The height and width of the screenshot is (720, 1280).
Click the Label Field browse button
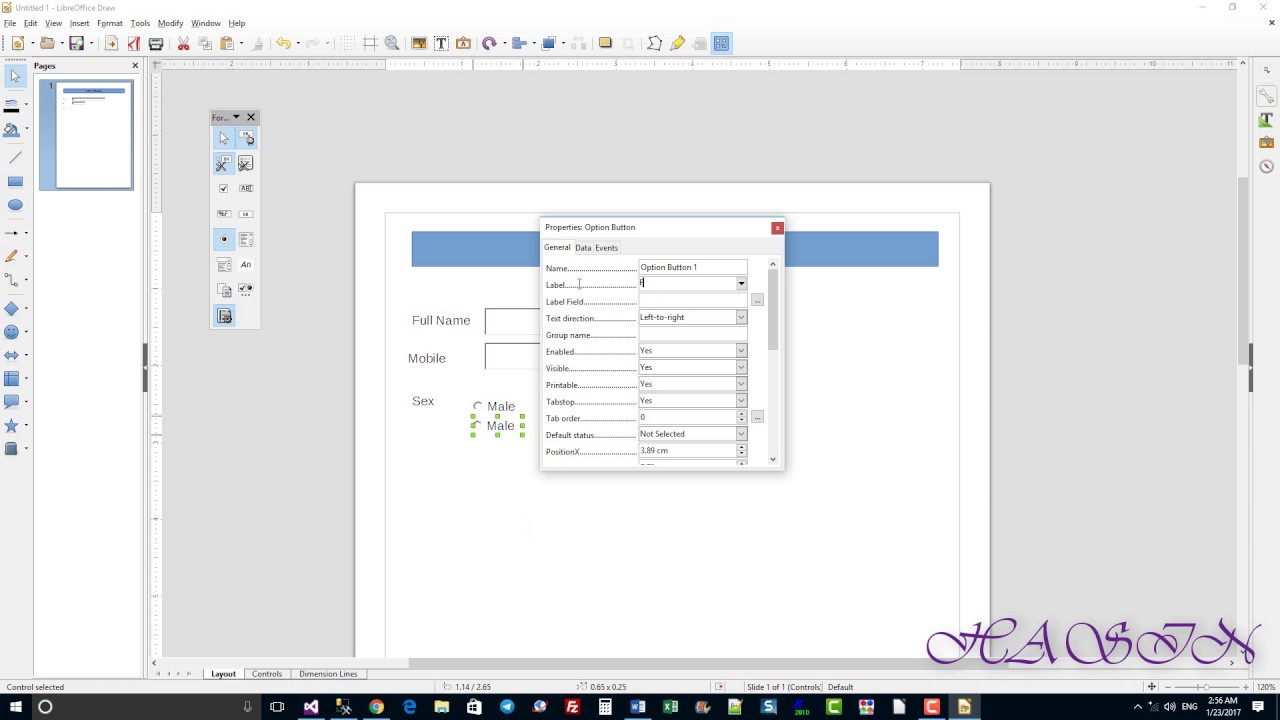[x=757, y=301]
